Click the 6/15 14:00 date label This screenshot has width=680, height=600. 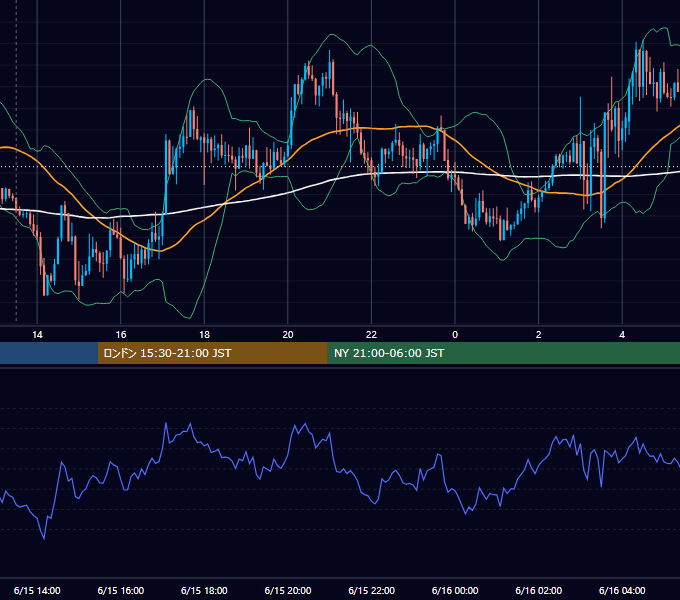[x=37, y=590]
